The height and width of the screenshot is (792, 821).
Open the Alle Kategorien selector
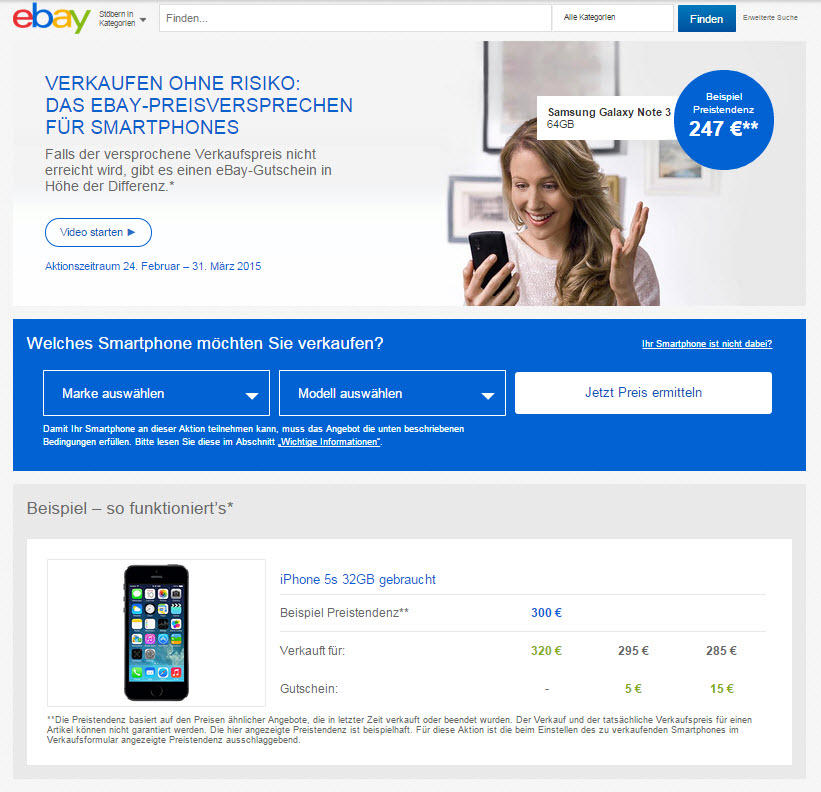tap(613, 18)
